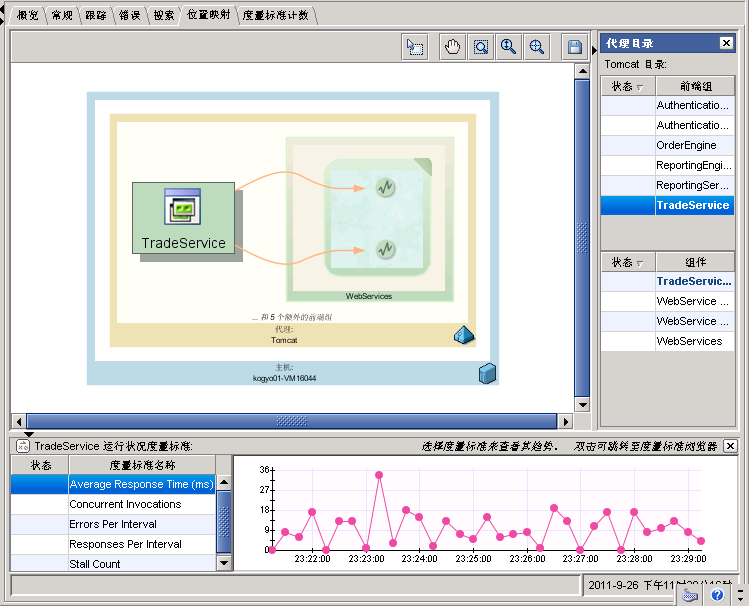Image resolution: width=749 pixels, height=606 pixels.
Task: Click the kogyo01-VM16044 host label
Action: tap(284, 378)
